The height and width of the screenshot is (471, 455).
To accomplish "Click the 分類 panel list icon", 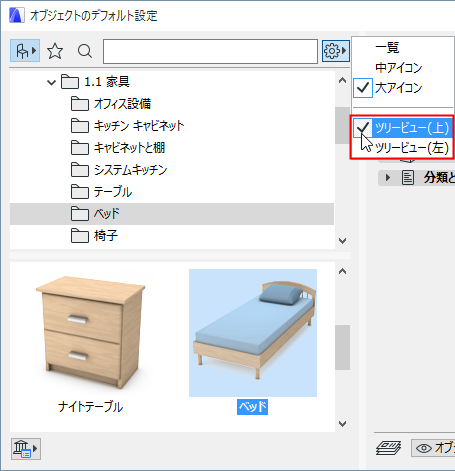I will coord(408,178).
